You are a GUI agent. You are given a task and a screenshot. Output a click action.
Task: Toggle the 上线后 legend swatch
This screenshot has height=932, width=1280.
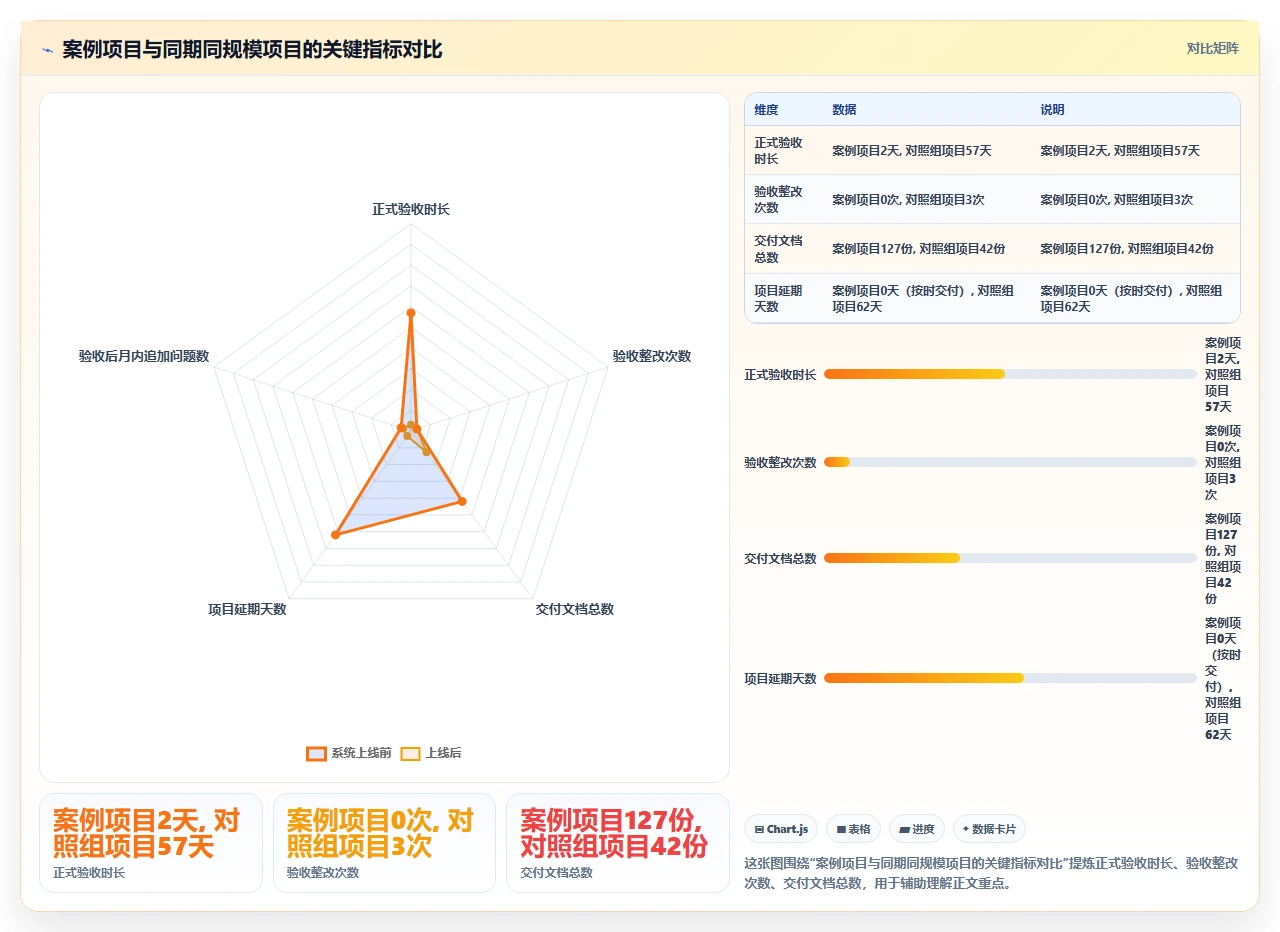pyautogui.click(x=410, y=753)
